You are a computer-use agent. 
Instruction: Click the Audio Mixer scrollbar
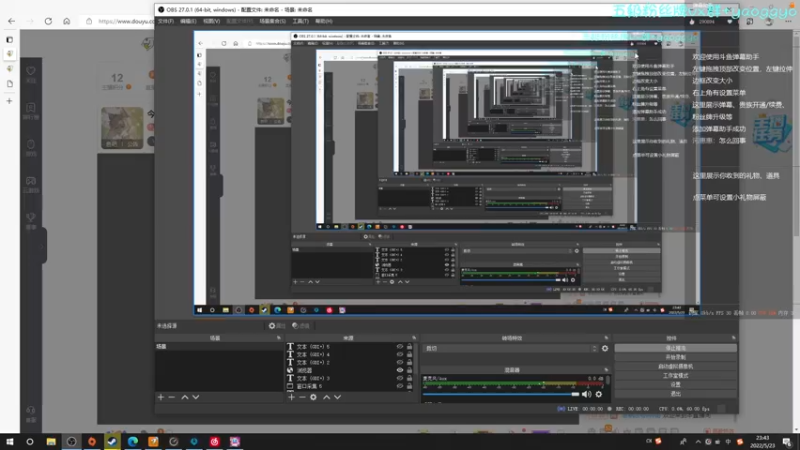pyautogui.click(x=608, y=382)
